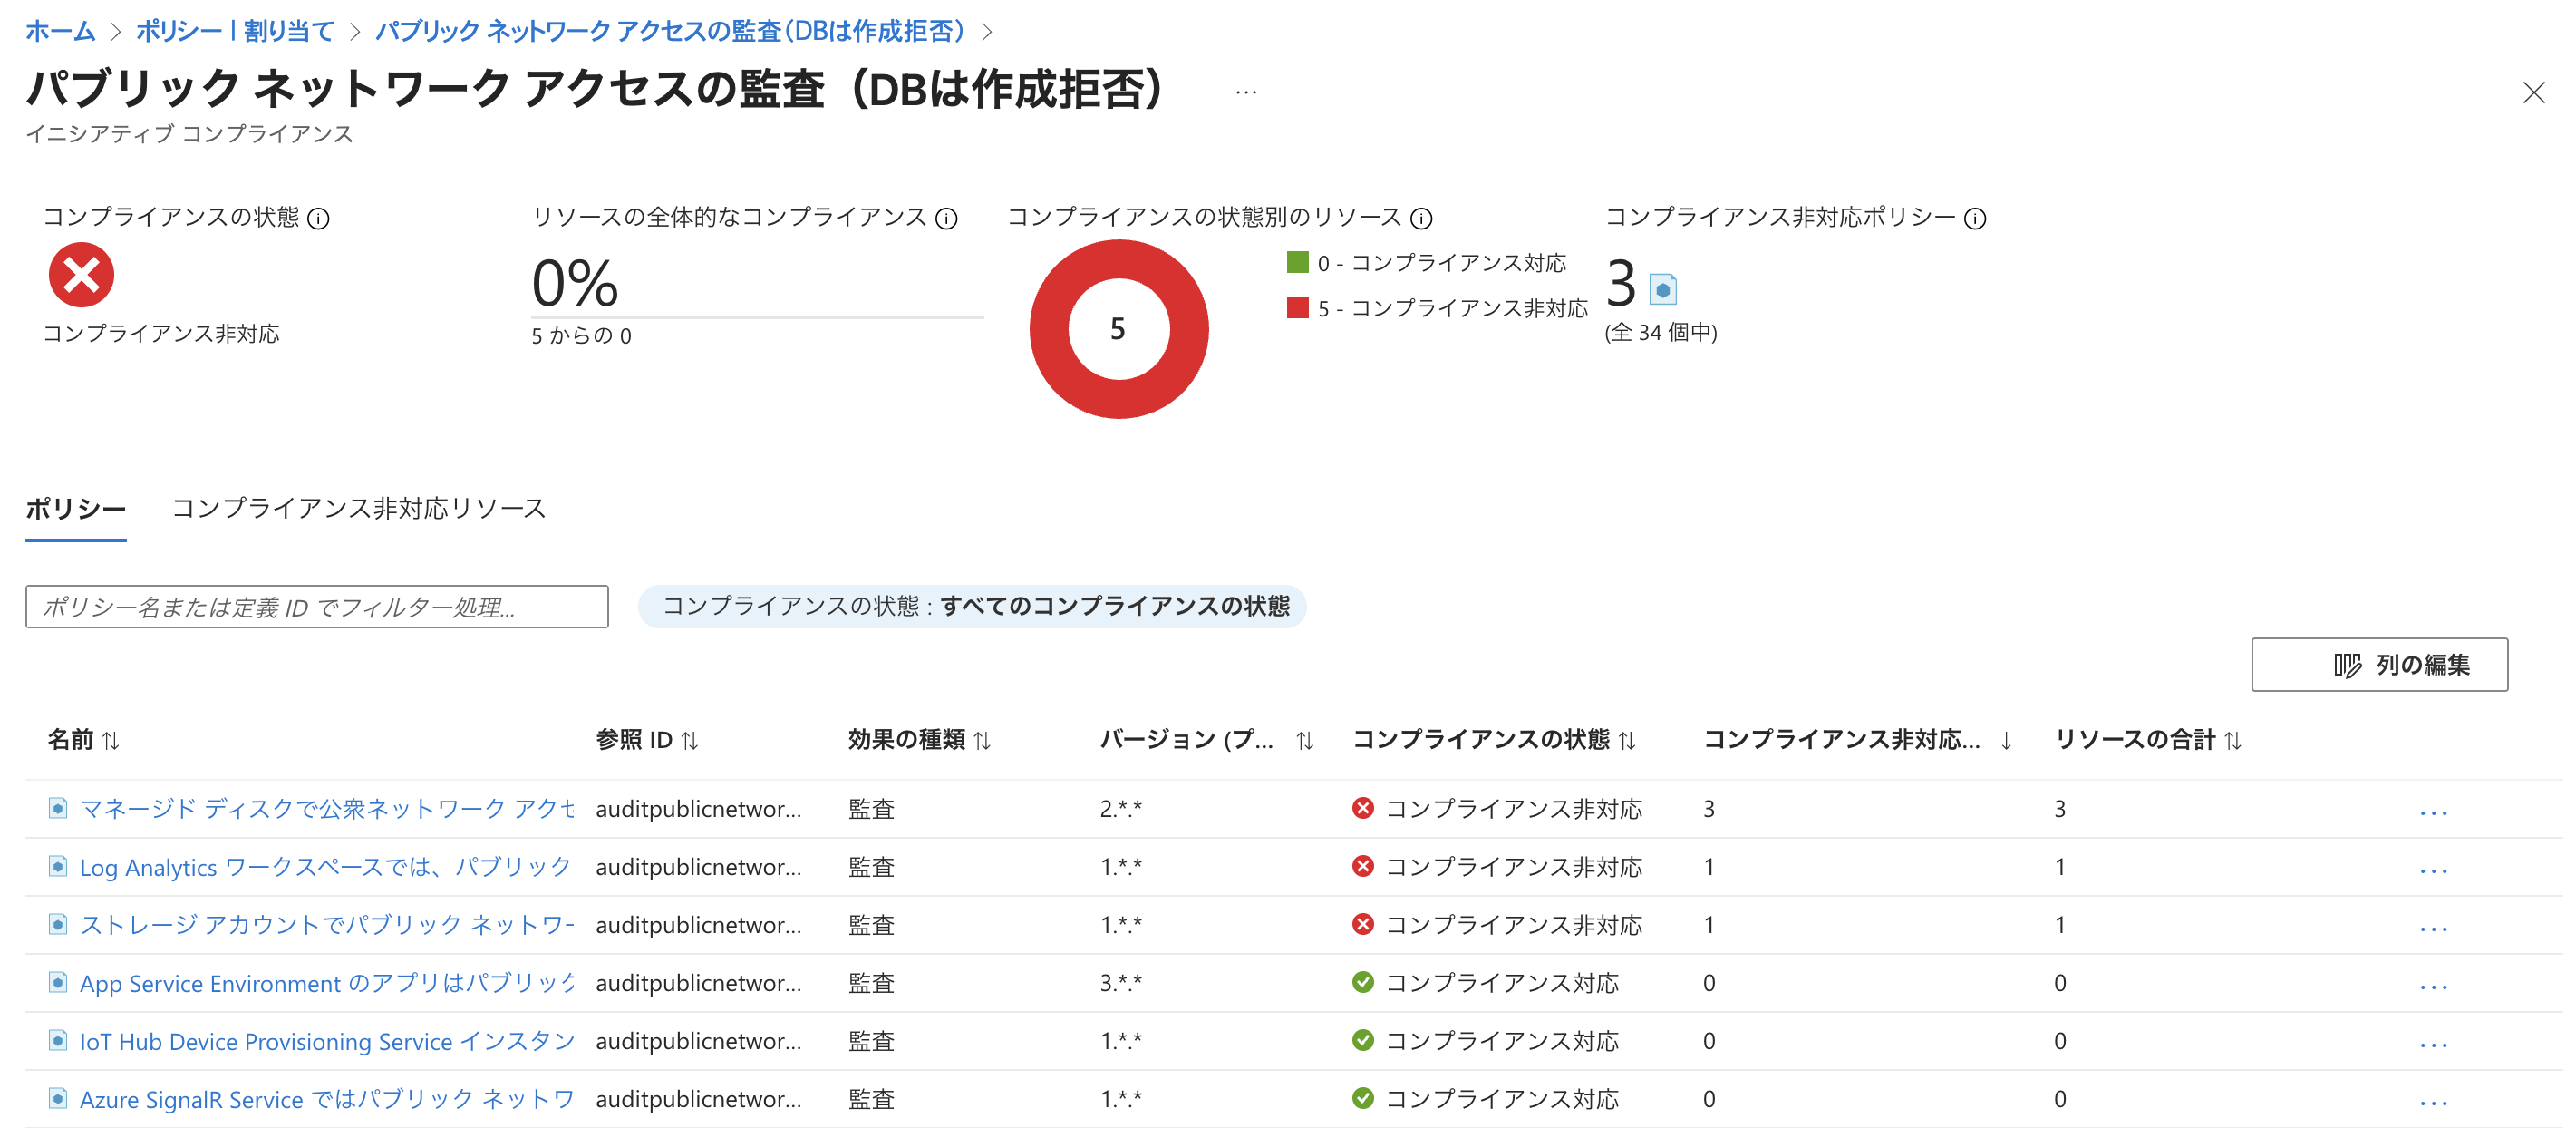The image size is (2576, 1128).
Task: Go to ホーム breadcrumb
Action: (x=60, y=31)
